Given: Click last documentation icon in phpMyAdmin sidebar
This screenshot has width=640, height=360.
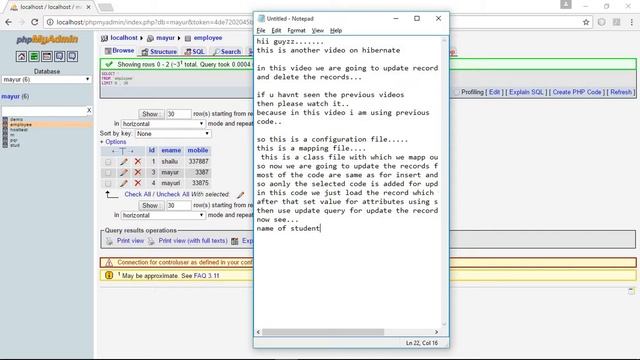Looking at the screenshot, I should 72,56.
